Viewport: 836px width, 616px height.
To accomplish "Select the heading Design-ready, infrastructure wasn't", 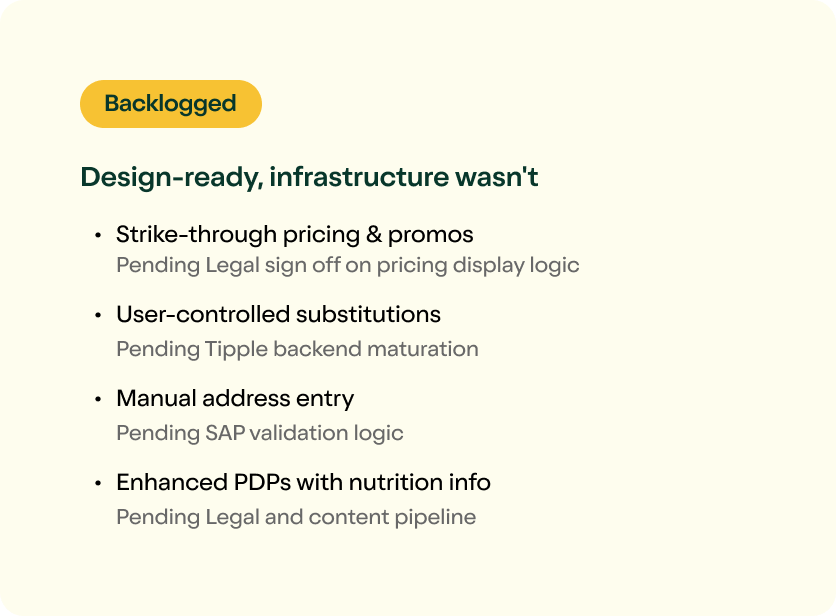I will (x=309, y=177).
